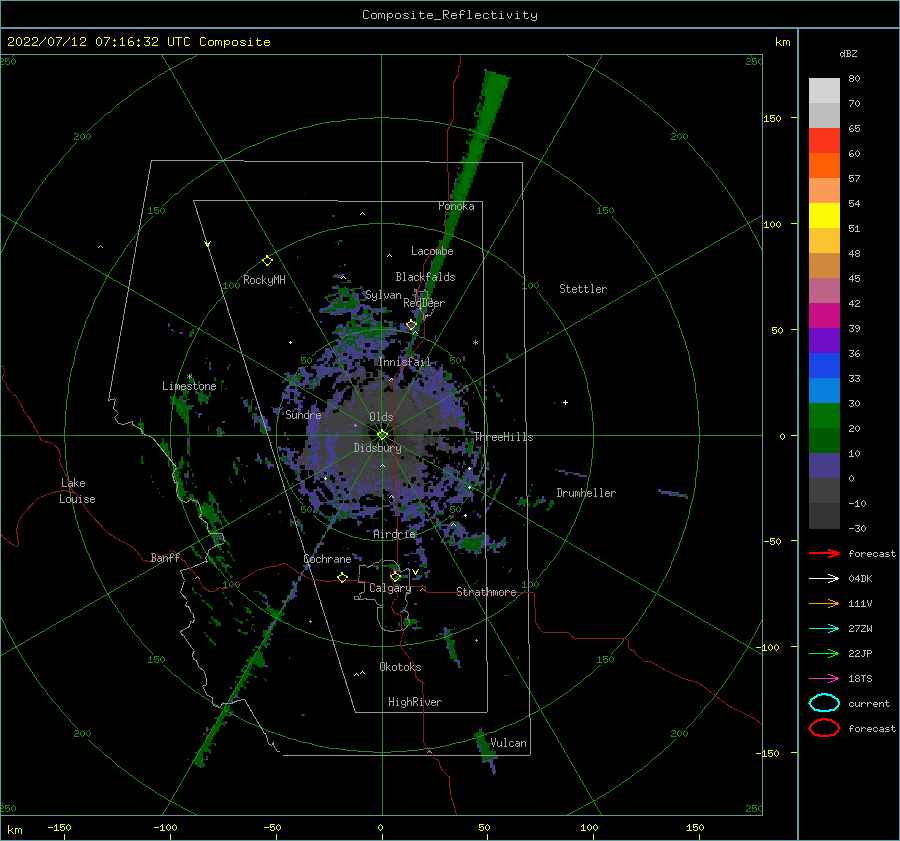
Task: Click the green 22JP arrow in legend
Action: (824, 653)
